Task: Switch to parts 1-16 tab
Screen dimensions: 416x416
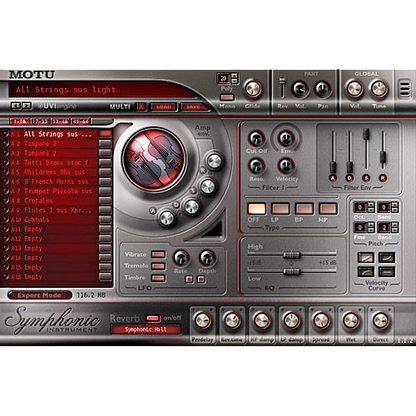Action: pos(20,121)
